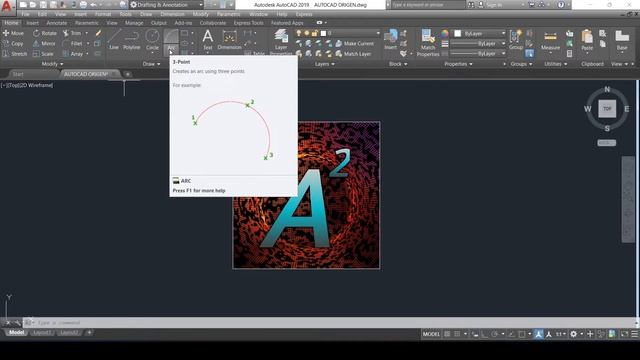Activate the Polyline tool
The image size is (640, 360).
click(x=131, y=40)
